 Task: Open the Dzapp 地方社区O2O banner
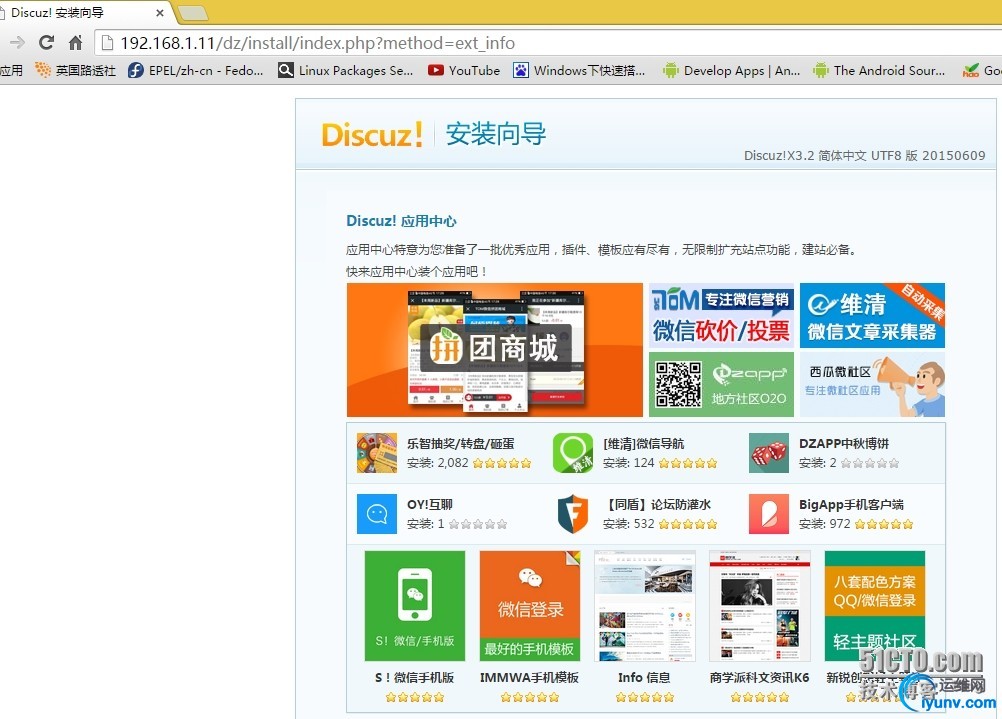721,385
